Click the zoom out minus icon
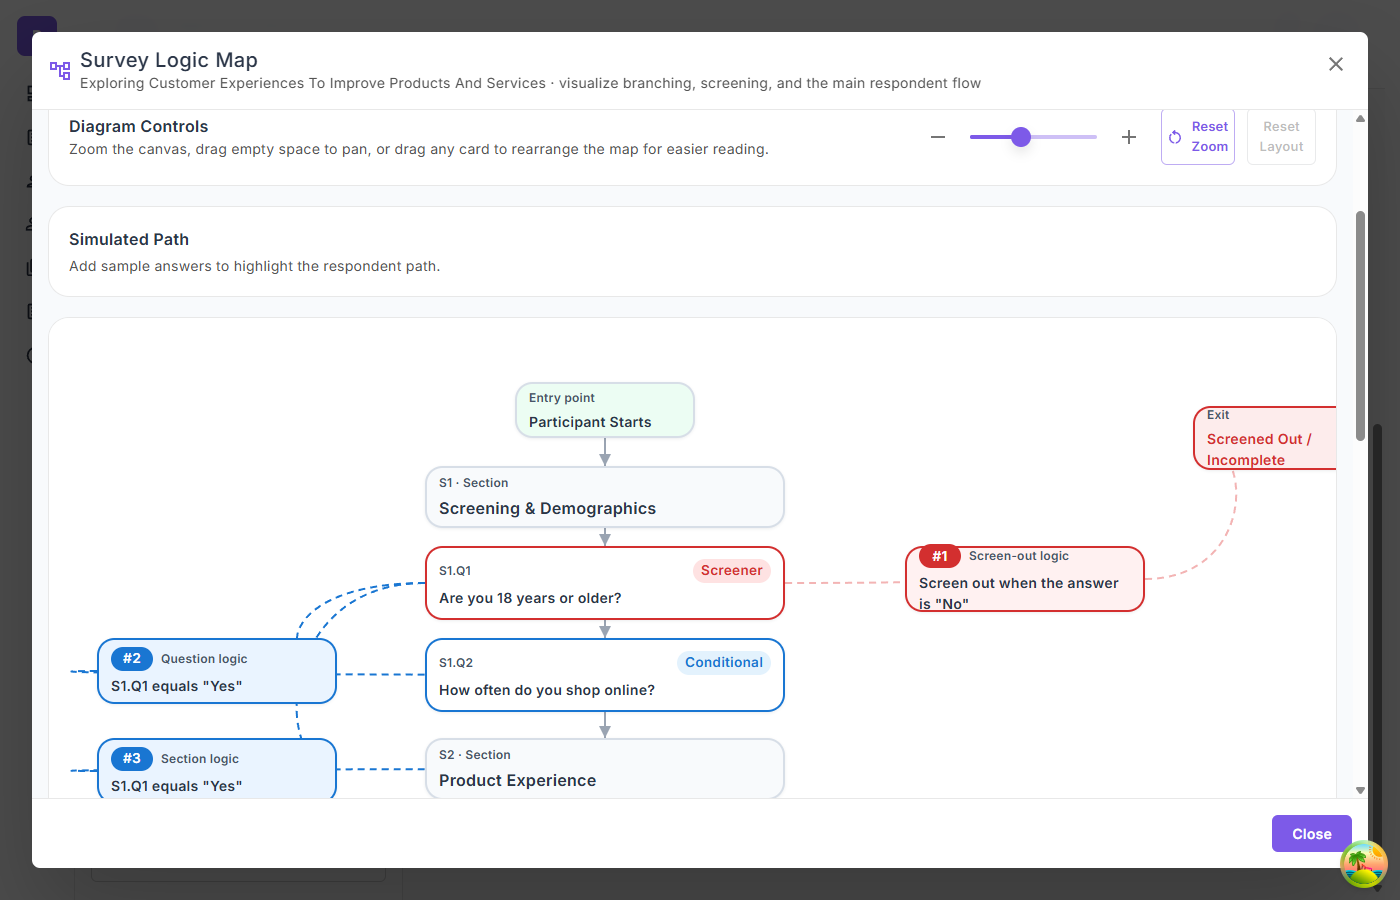 coord(938,137)
